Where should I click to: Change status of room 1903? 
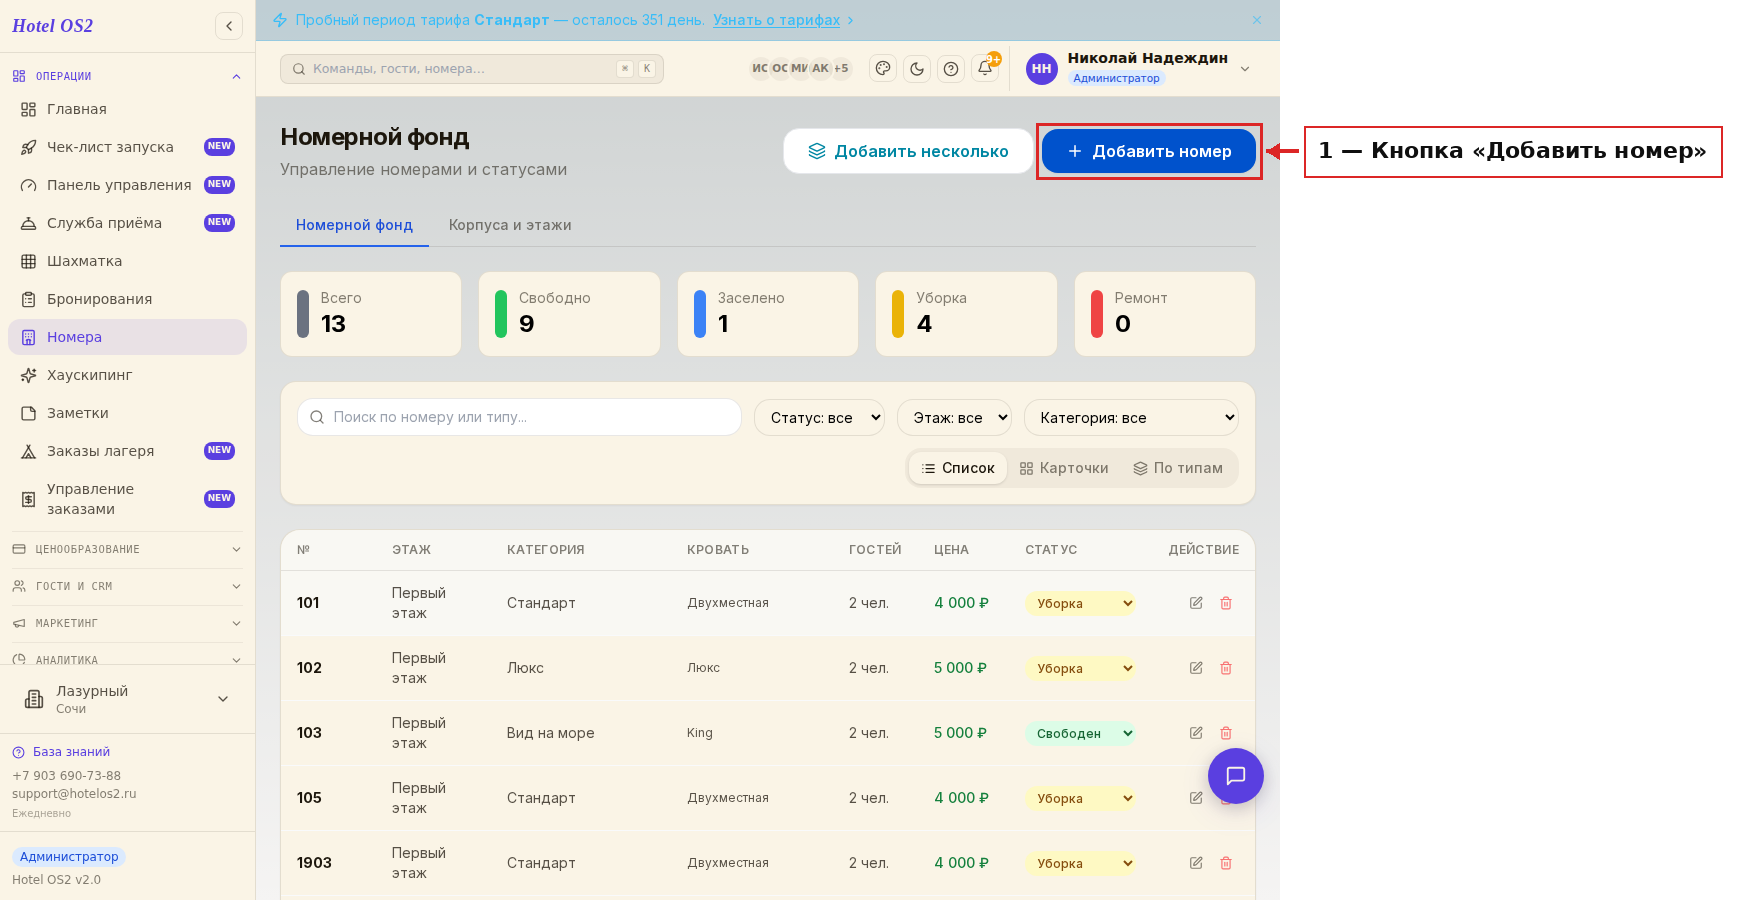tap(1080, 863)
